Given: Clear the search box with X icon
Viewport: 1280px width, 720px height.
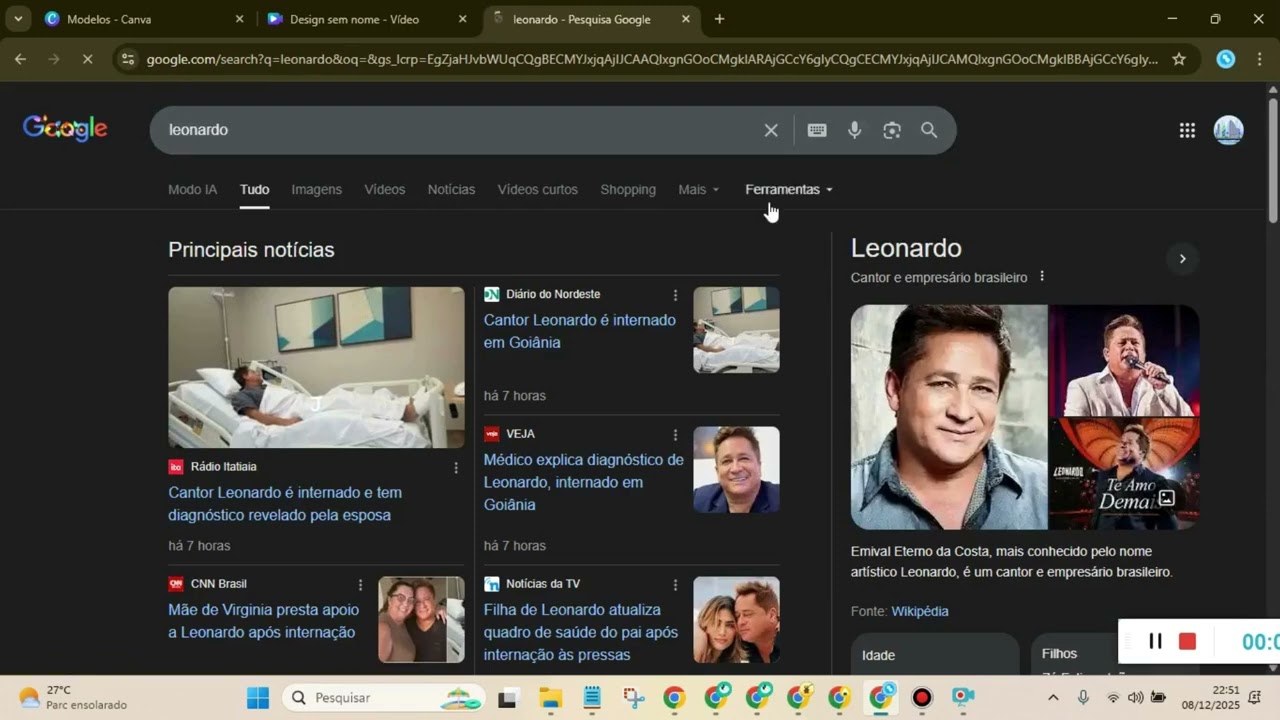Looking at the screenshot, I should click(771, 130).
